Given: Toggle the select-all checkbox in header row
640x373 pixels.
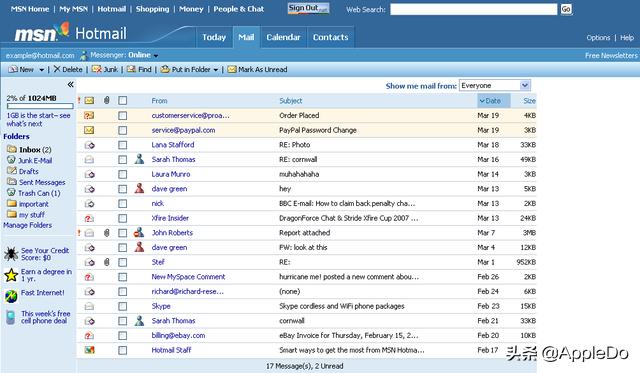Looking at the screenshot, I should tap(122, 100).
